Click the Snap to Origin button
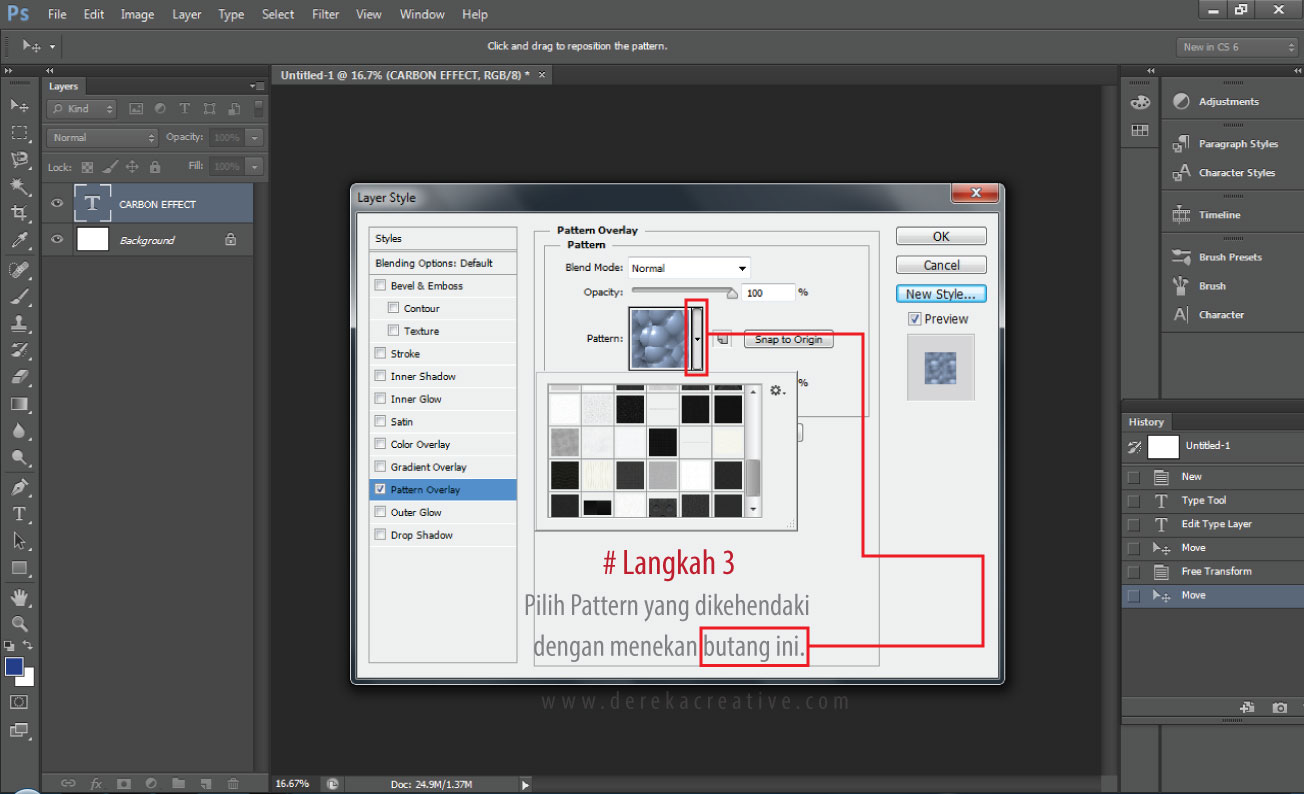Viewport: 1304px width, 794px height. point(788,340)
